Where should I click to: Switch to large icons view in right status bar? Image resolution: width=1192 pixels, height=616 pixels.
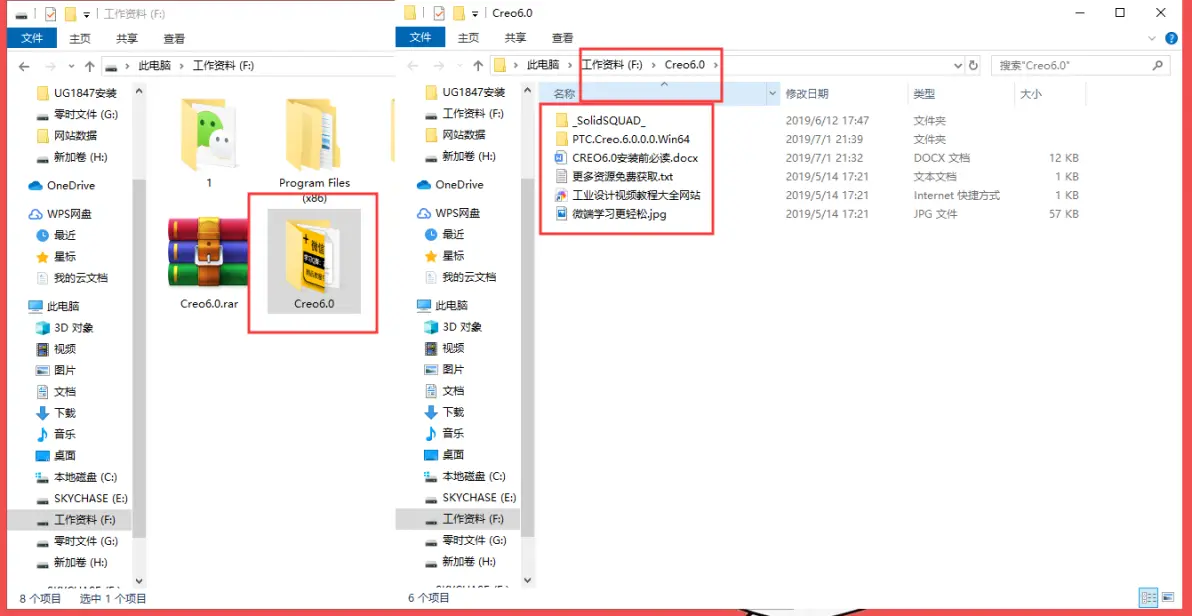point(1168,597)
